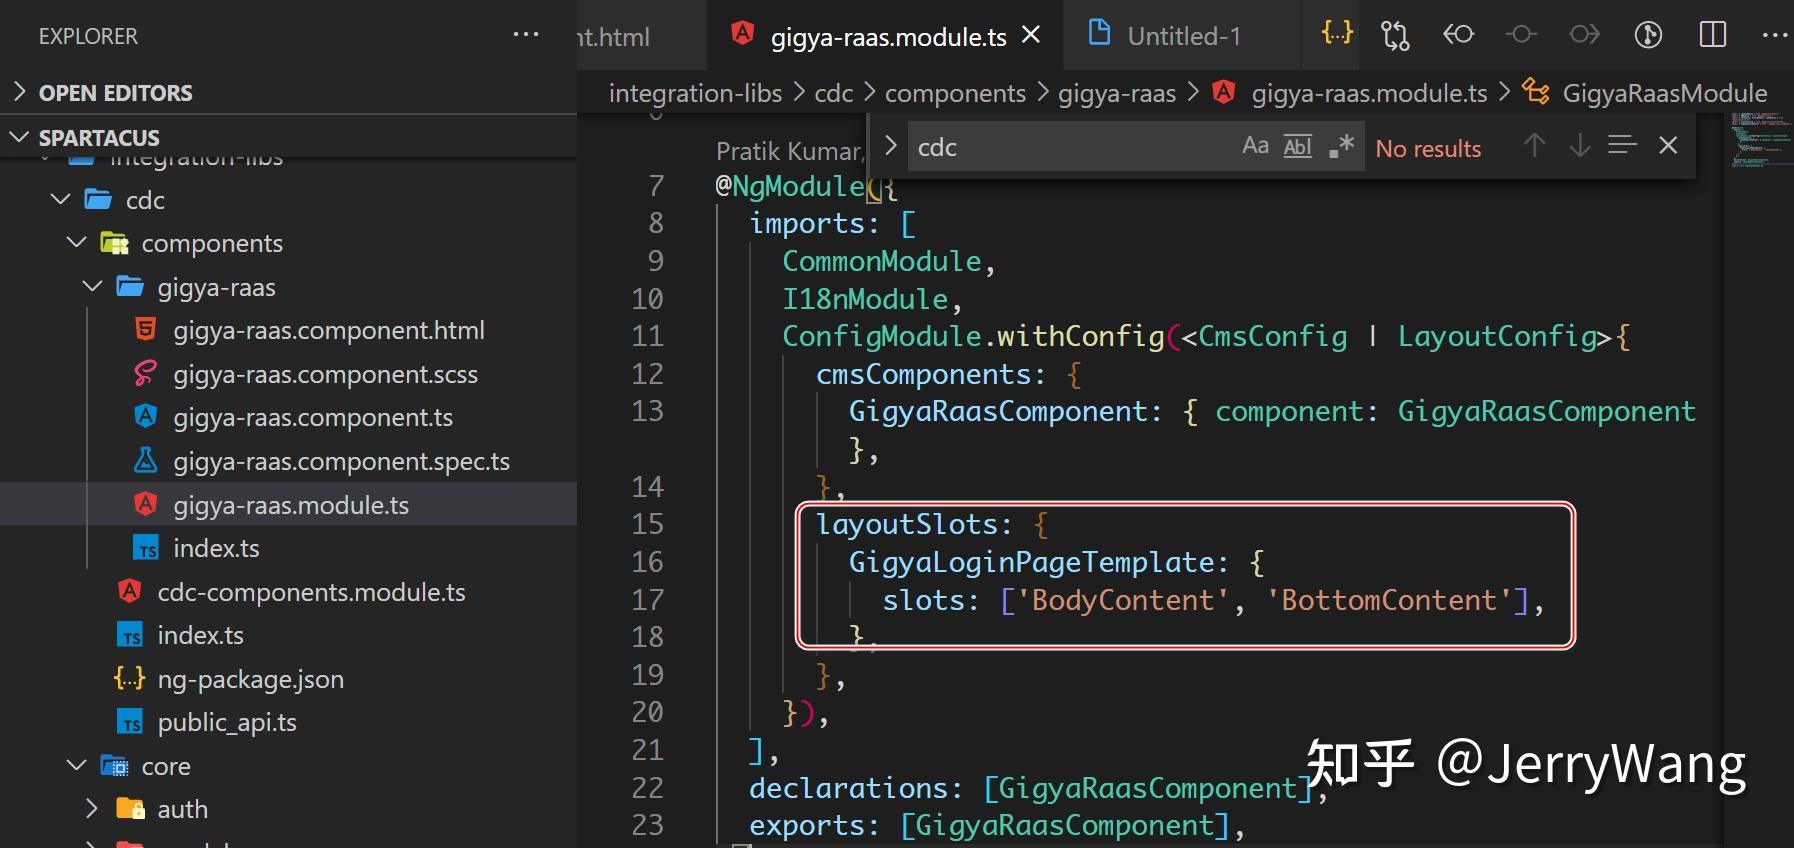Open gigya-raas.component.scss file
This screenshot has width=1794, height=848.
click(325, 374)
